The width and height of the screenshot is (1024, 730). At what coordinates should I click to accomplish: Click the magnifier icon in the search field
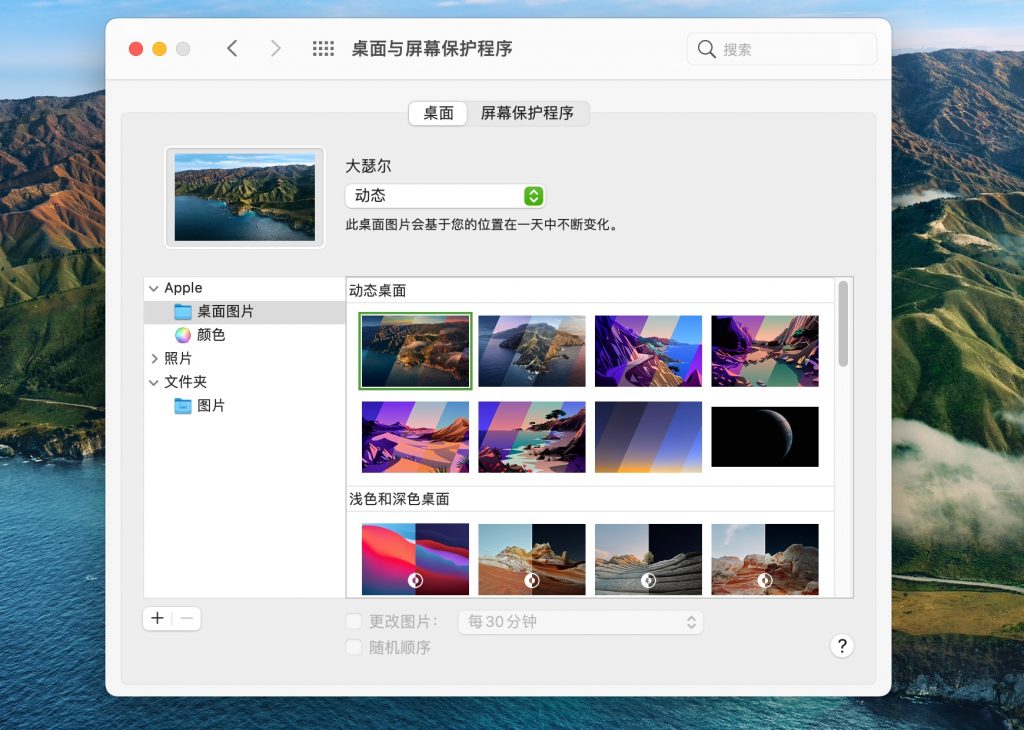click(707, 49)
